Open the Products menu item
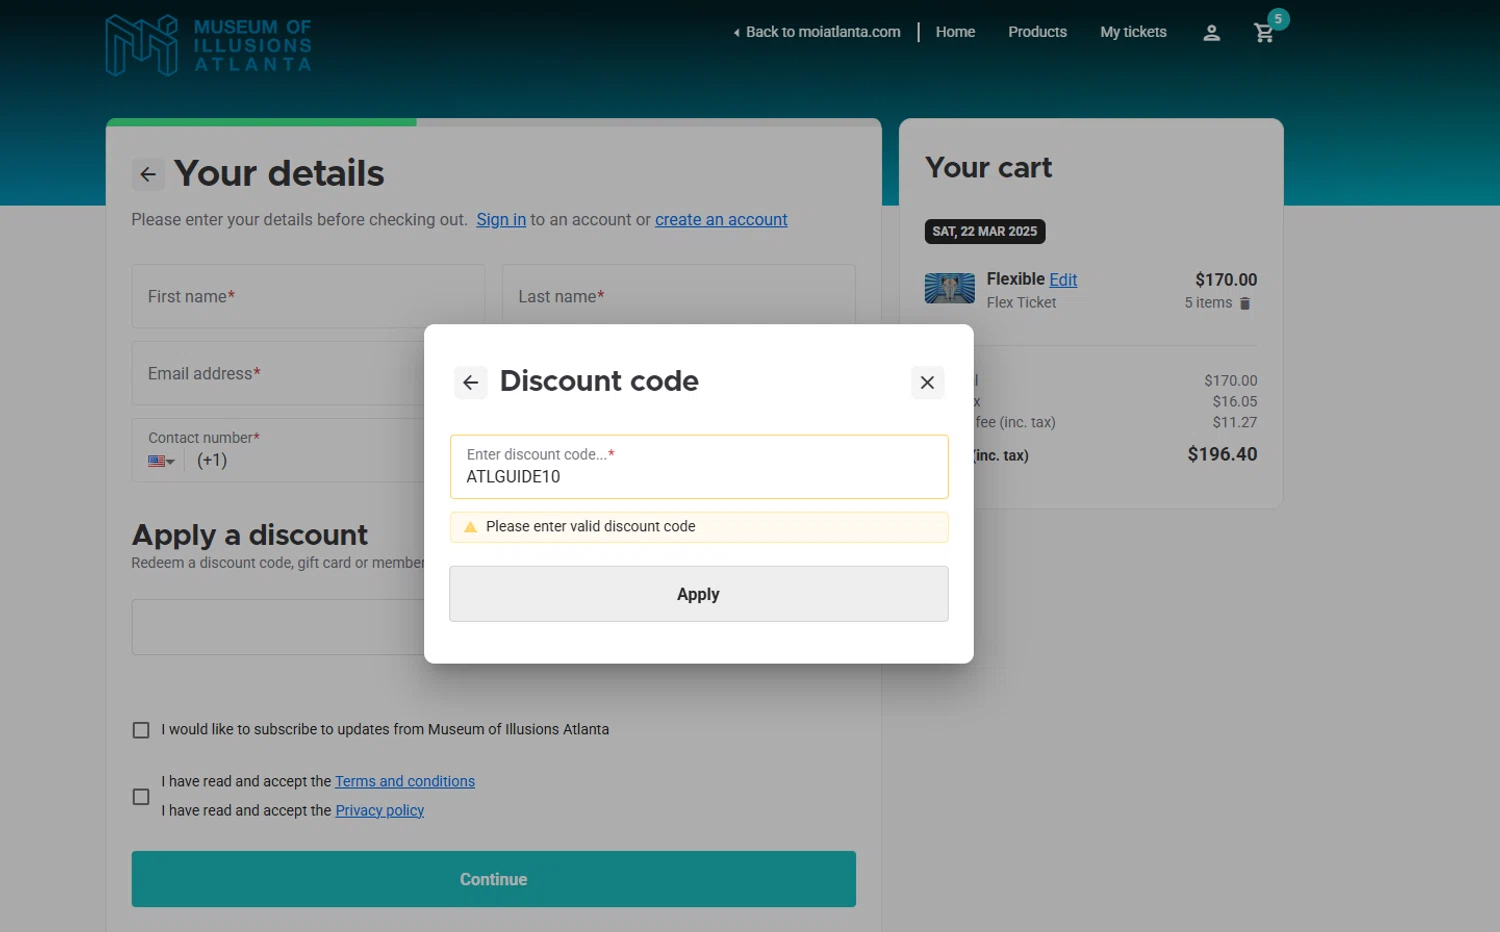This screenshot has height=932, width=1500. tap(1037, 32)
